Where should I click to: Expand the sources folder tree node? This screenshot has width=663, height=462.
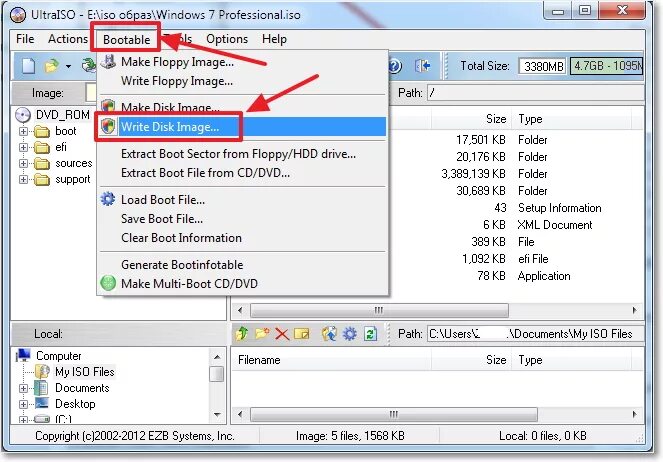pos(23,164)
